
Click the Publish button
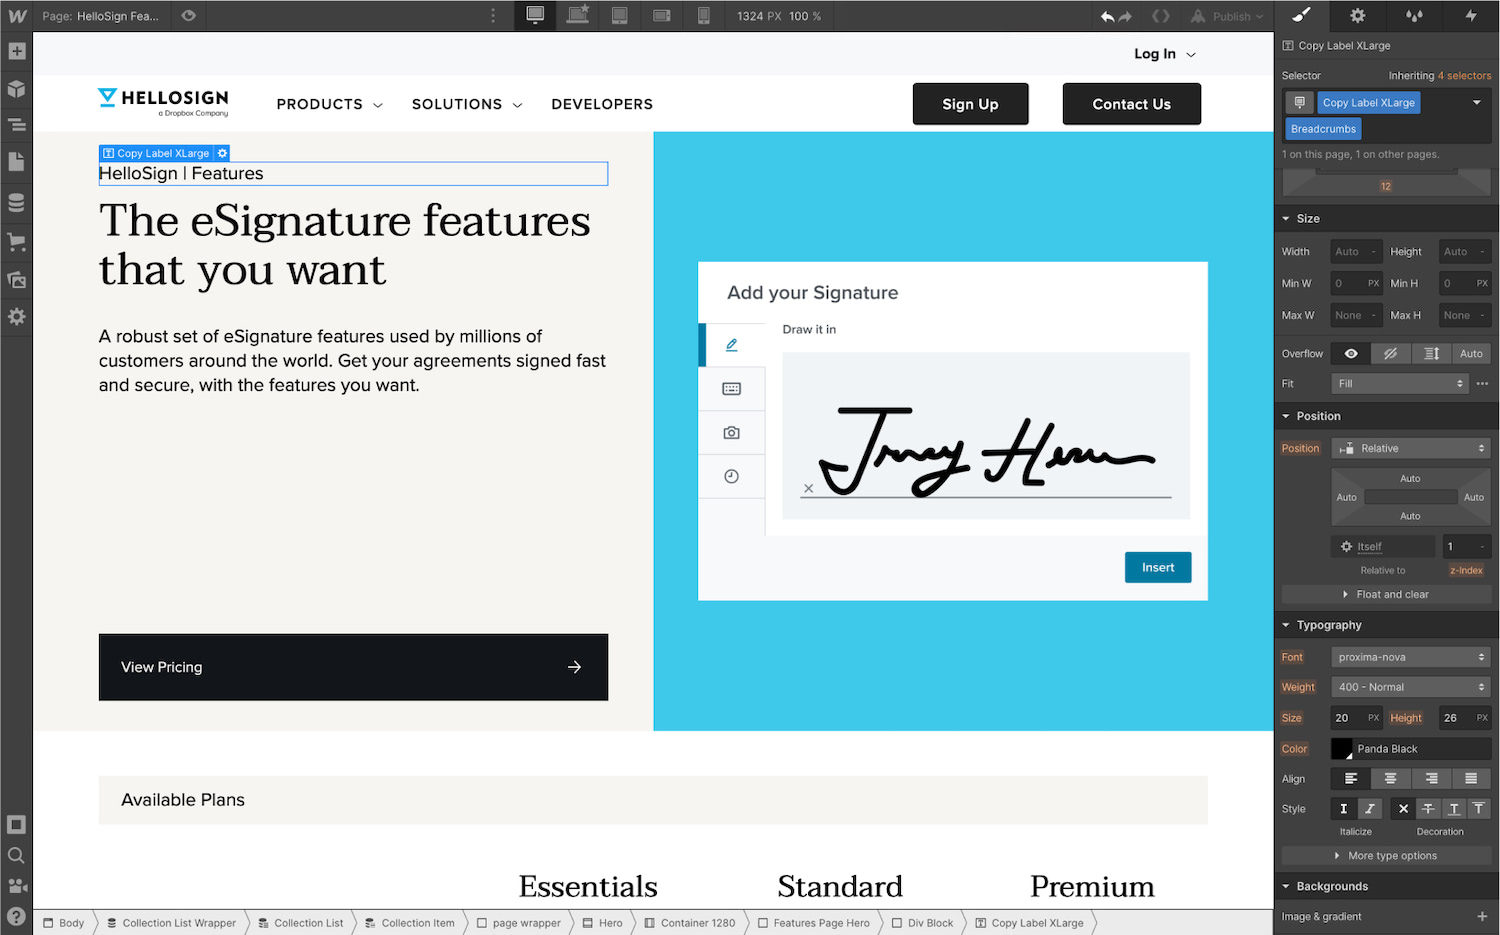[x=1227, y=16]
